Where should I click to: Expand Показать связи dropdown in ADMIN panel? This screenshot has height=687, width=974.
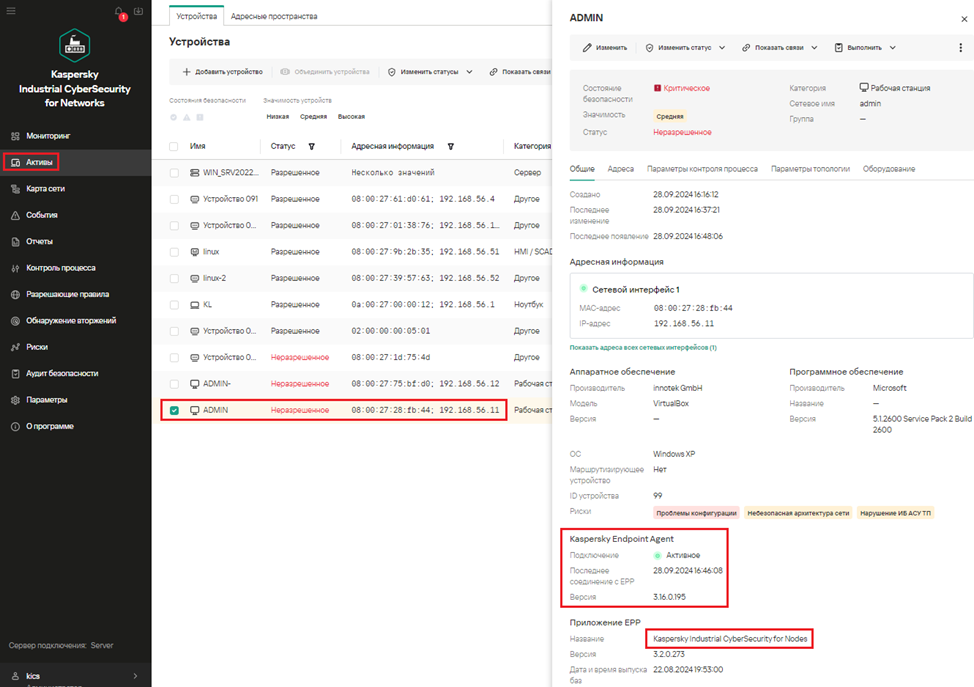coord(814,48)
